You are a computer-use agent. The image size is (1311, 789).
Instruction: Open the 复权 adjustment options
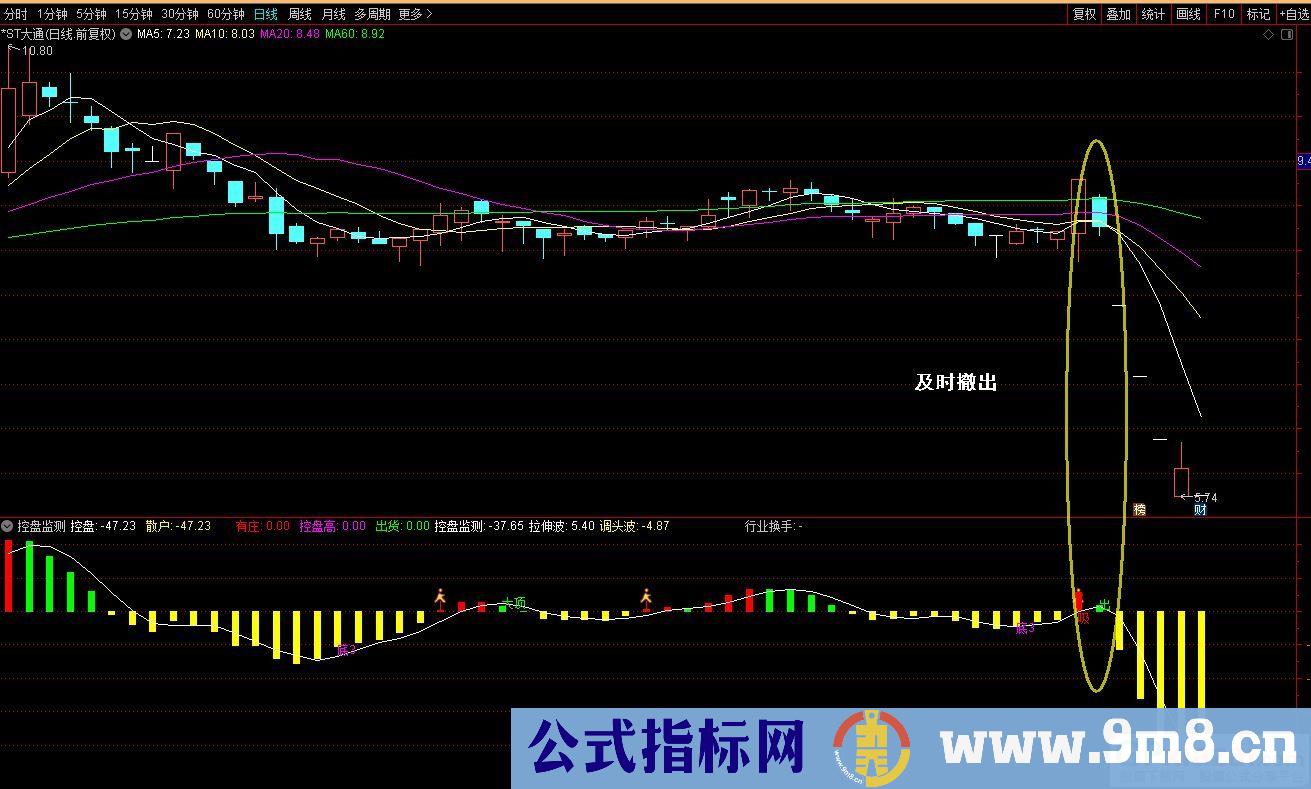pos(1084,14)
